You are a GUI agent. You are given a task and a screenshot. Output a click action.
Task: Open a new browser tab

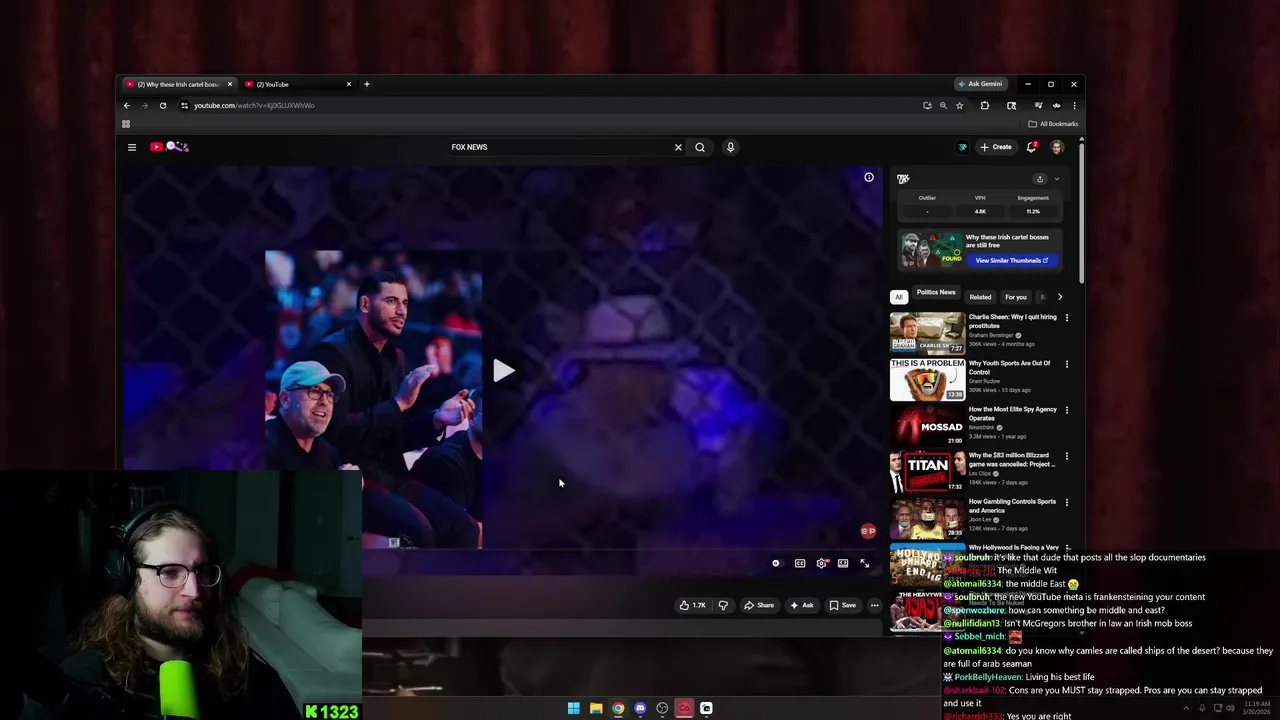click(366, 84)
